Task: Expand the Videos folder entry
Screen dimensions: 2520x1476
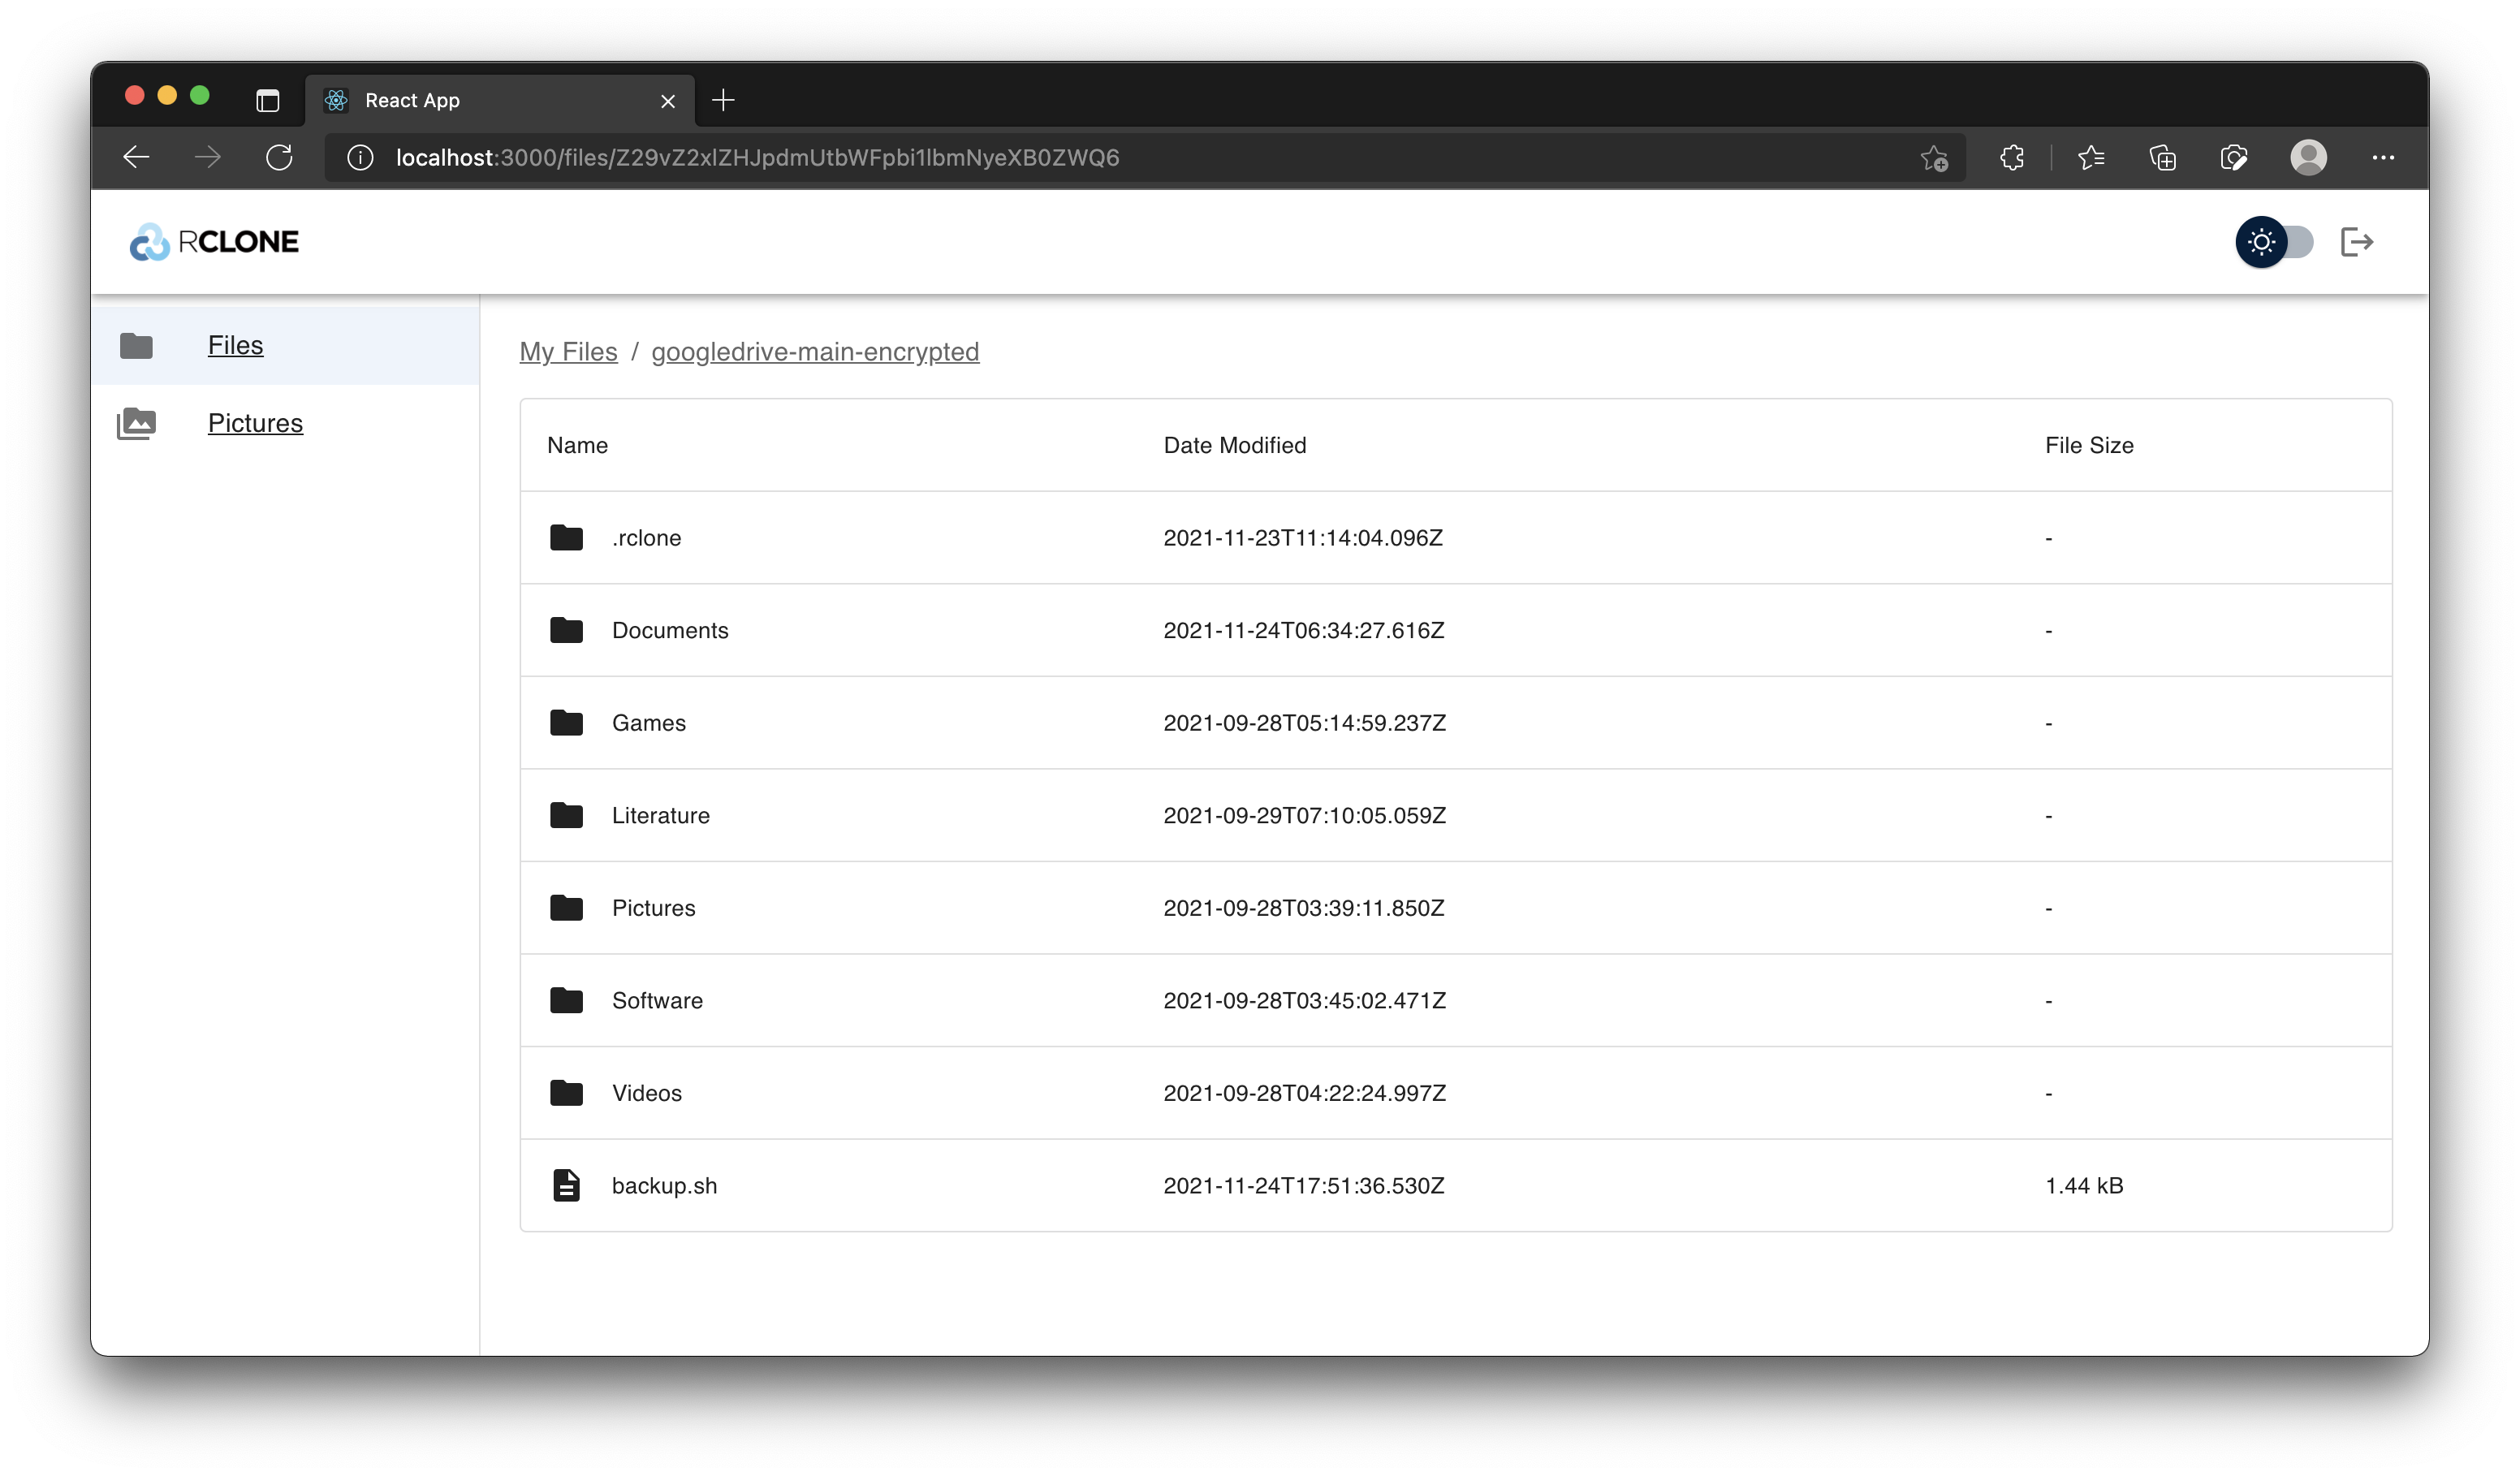Action: [646, 1091]
